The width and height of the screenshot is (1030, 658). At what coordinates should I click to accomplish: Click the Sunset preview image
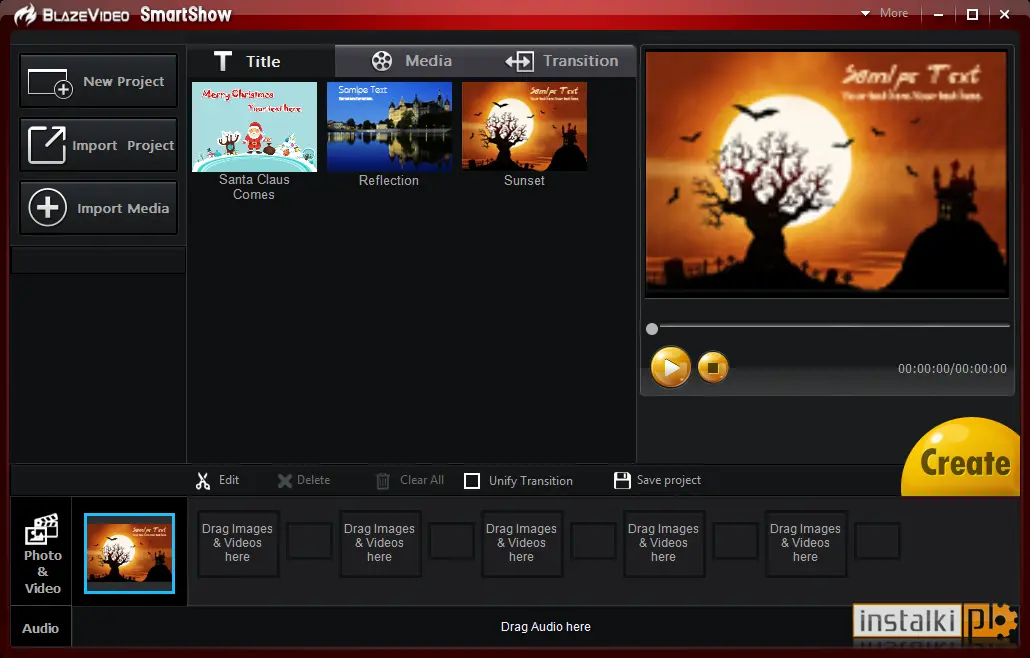click(x=827, y=174)
